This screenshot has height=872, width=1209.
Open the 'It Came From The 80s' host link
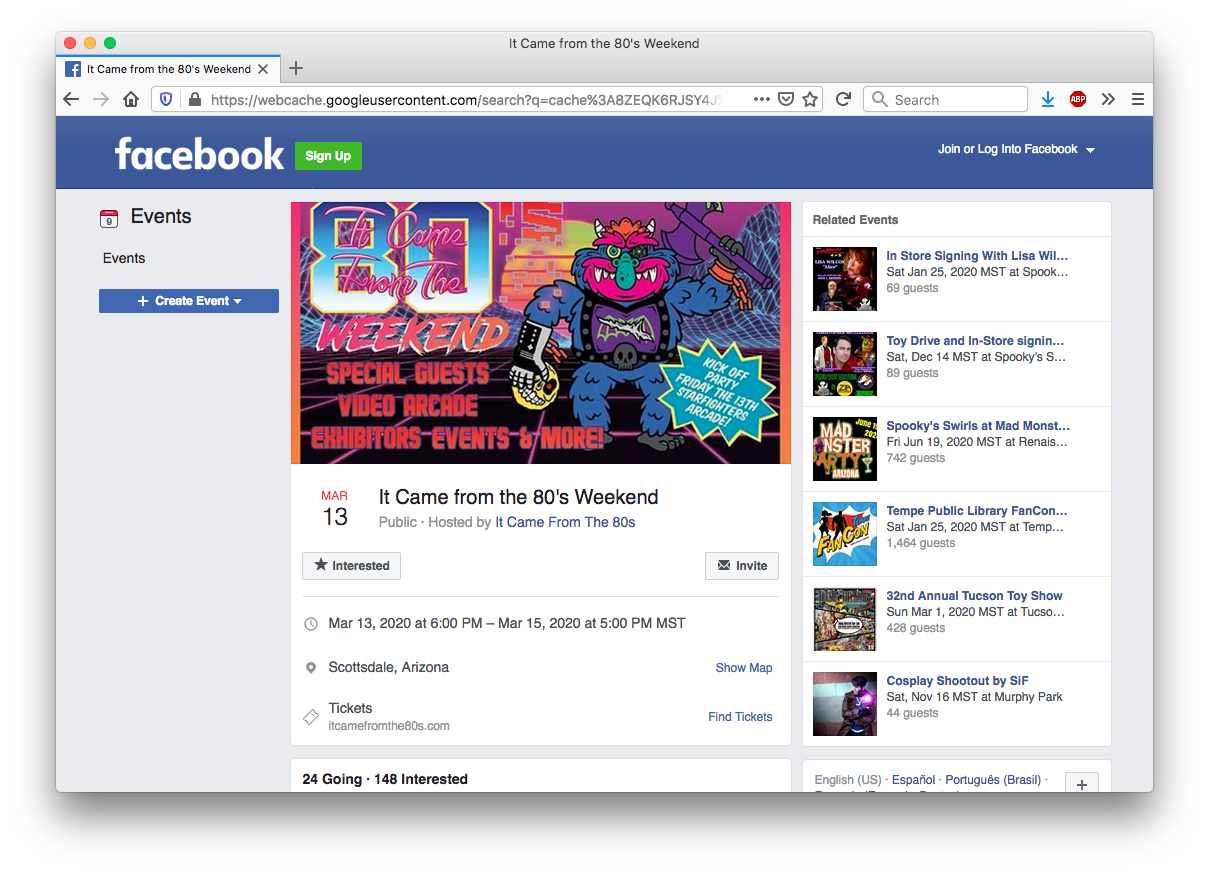[x=565, y=522]
